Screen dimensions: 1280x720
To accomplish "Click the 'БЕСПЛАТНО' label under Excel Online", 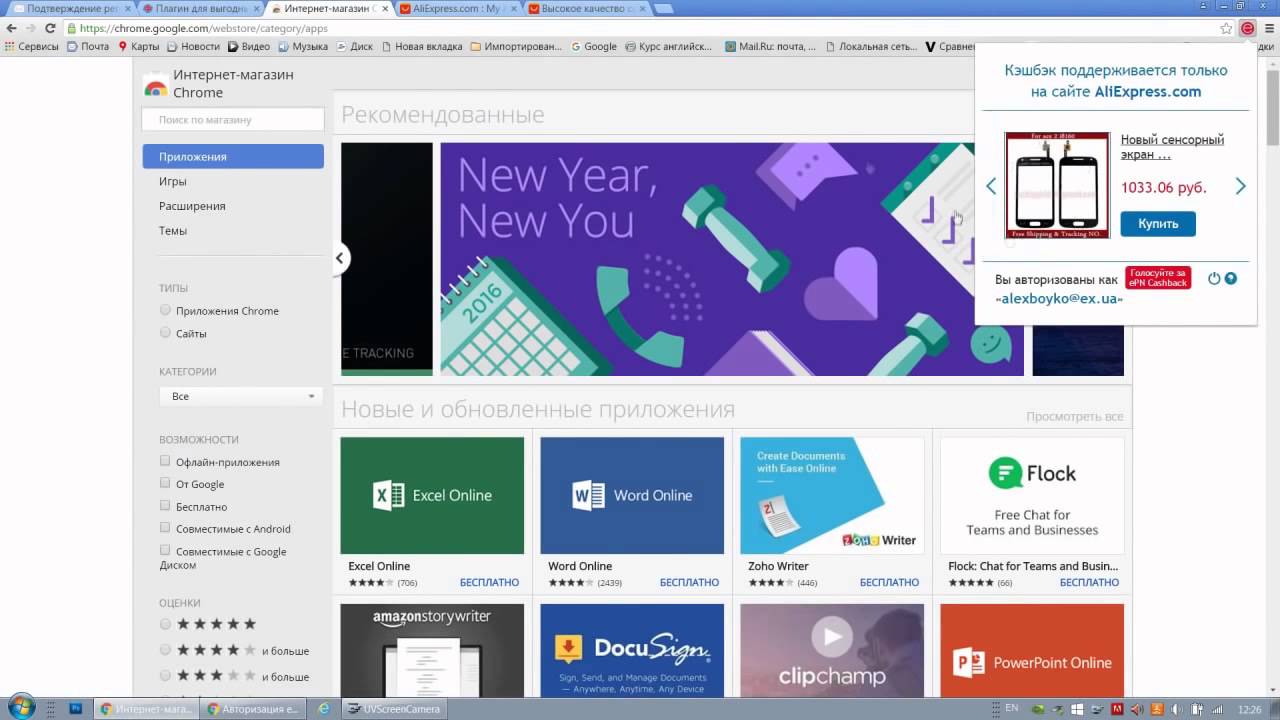I will 489,582.
